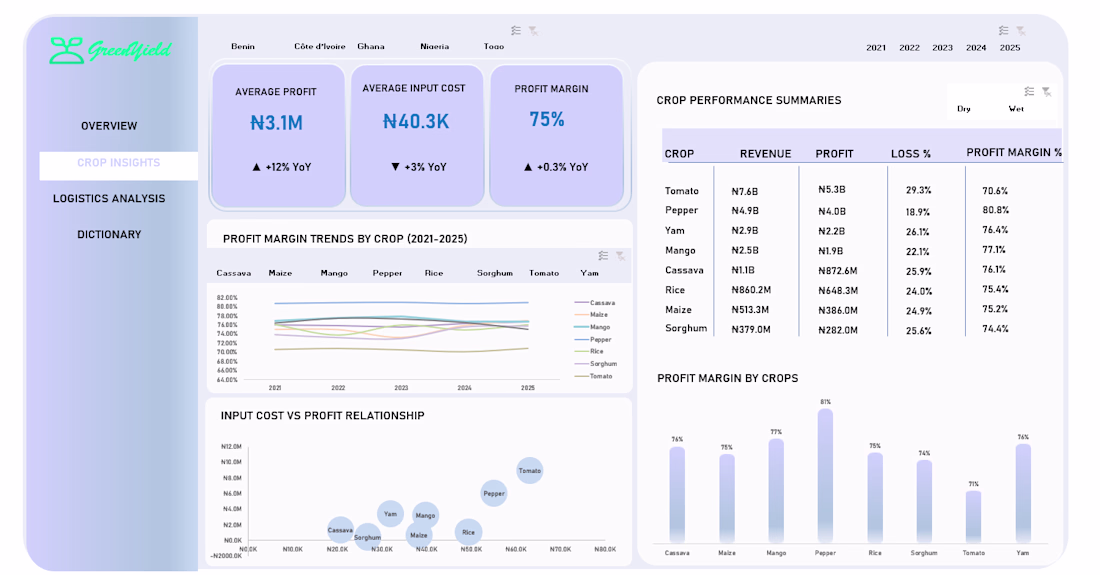The image size is (1100, 575).
Task: Select the Rice bubble in scatter chart
Action: [x=468, y=532]
